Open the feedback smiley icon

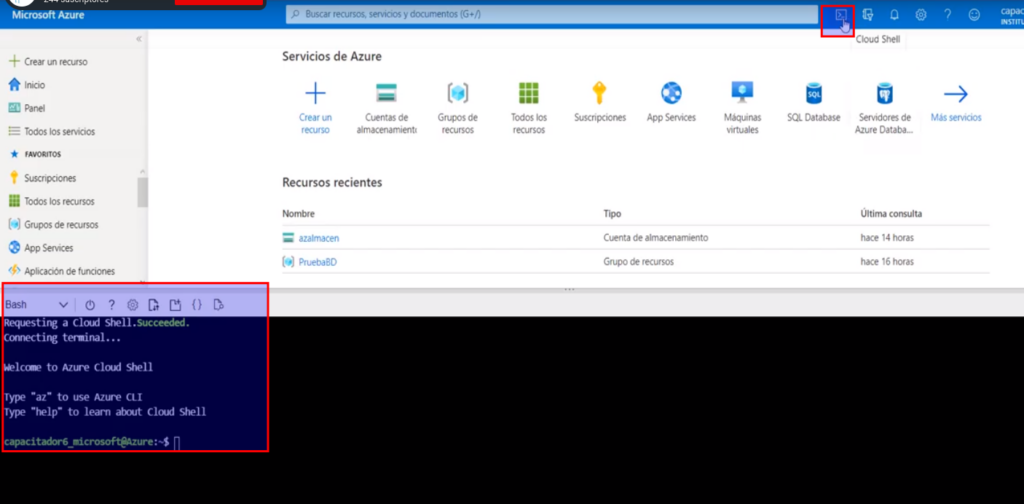(x=974, y=14)
